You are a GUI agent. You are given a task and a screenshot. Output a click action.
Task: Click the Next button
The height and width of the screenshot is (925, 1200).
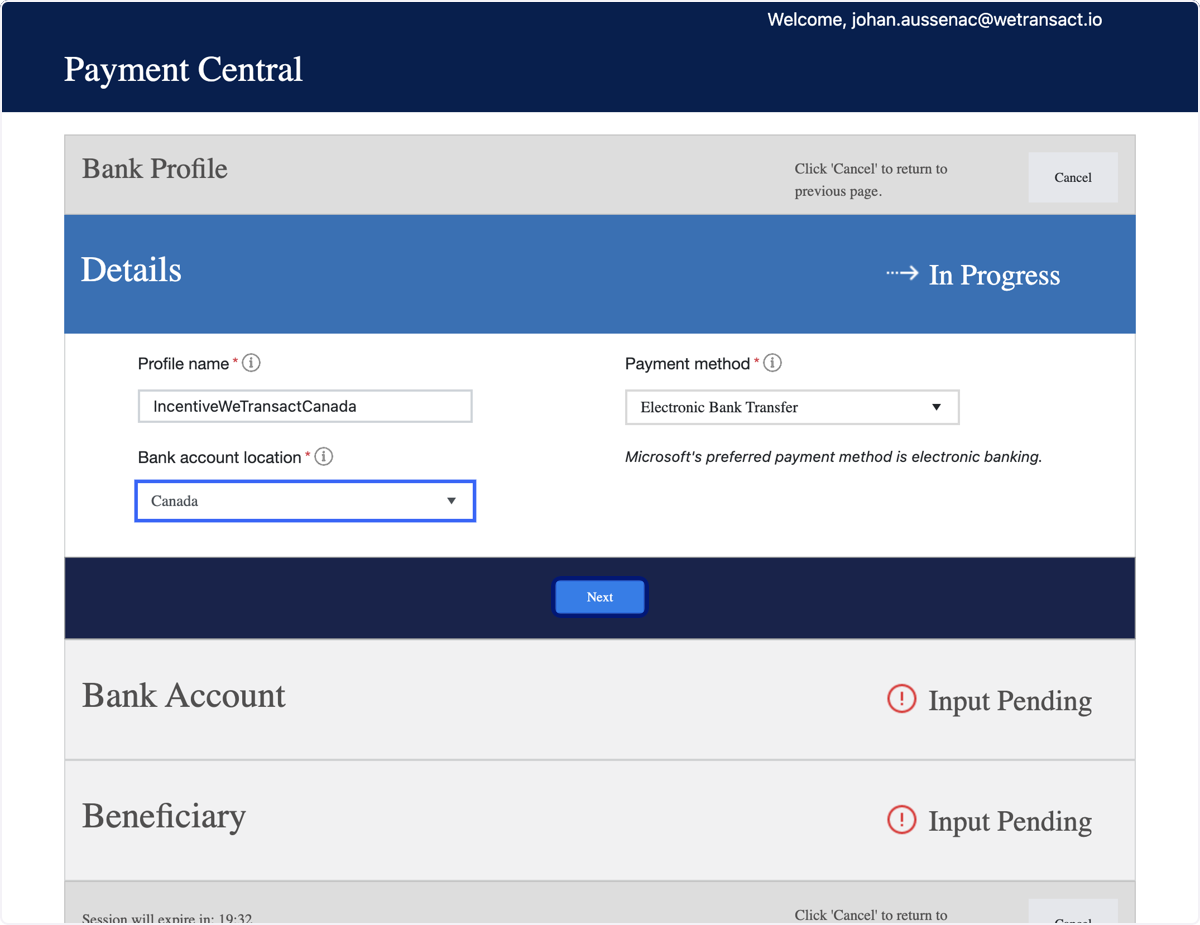(x=600, y=597)
